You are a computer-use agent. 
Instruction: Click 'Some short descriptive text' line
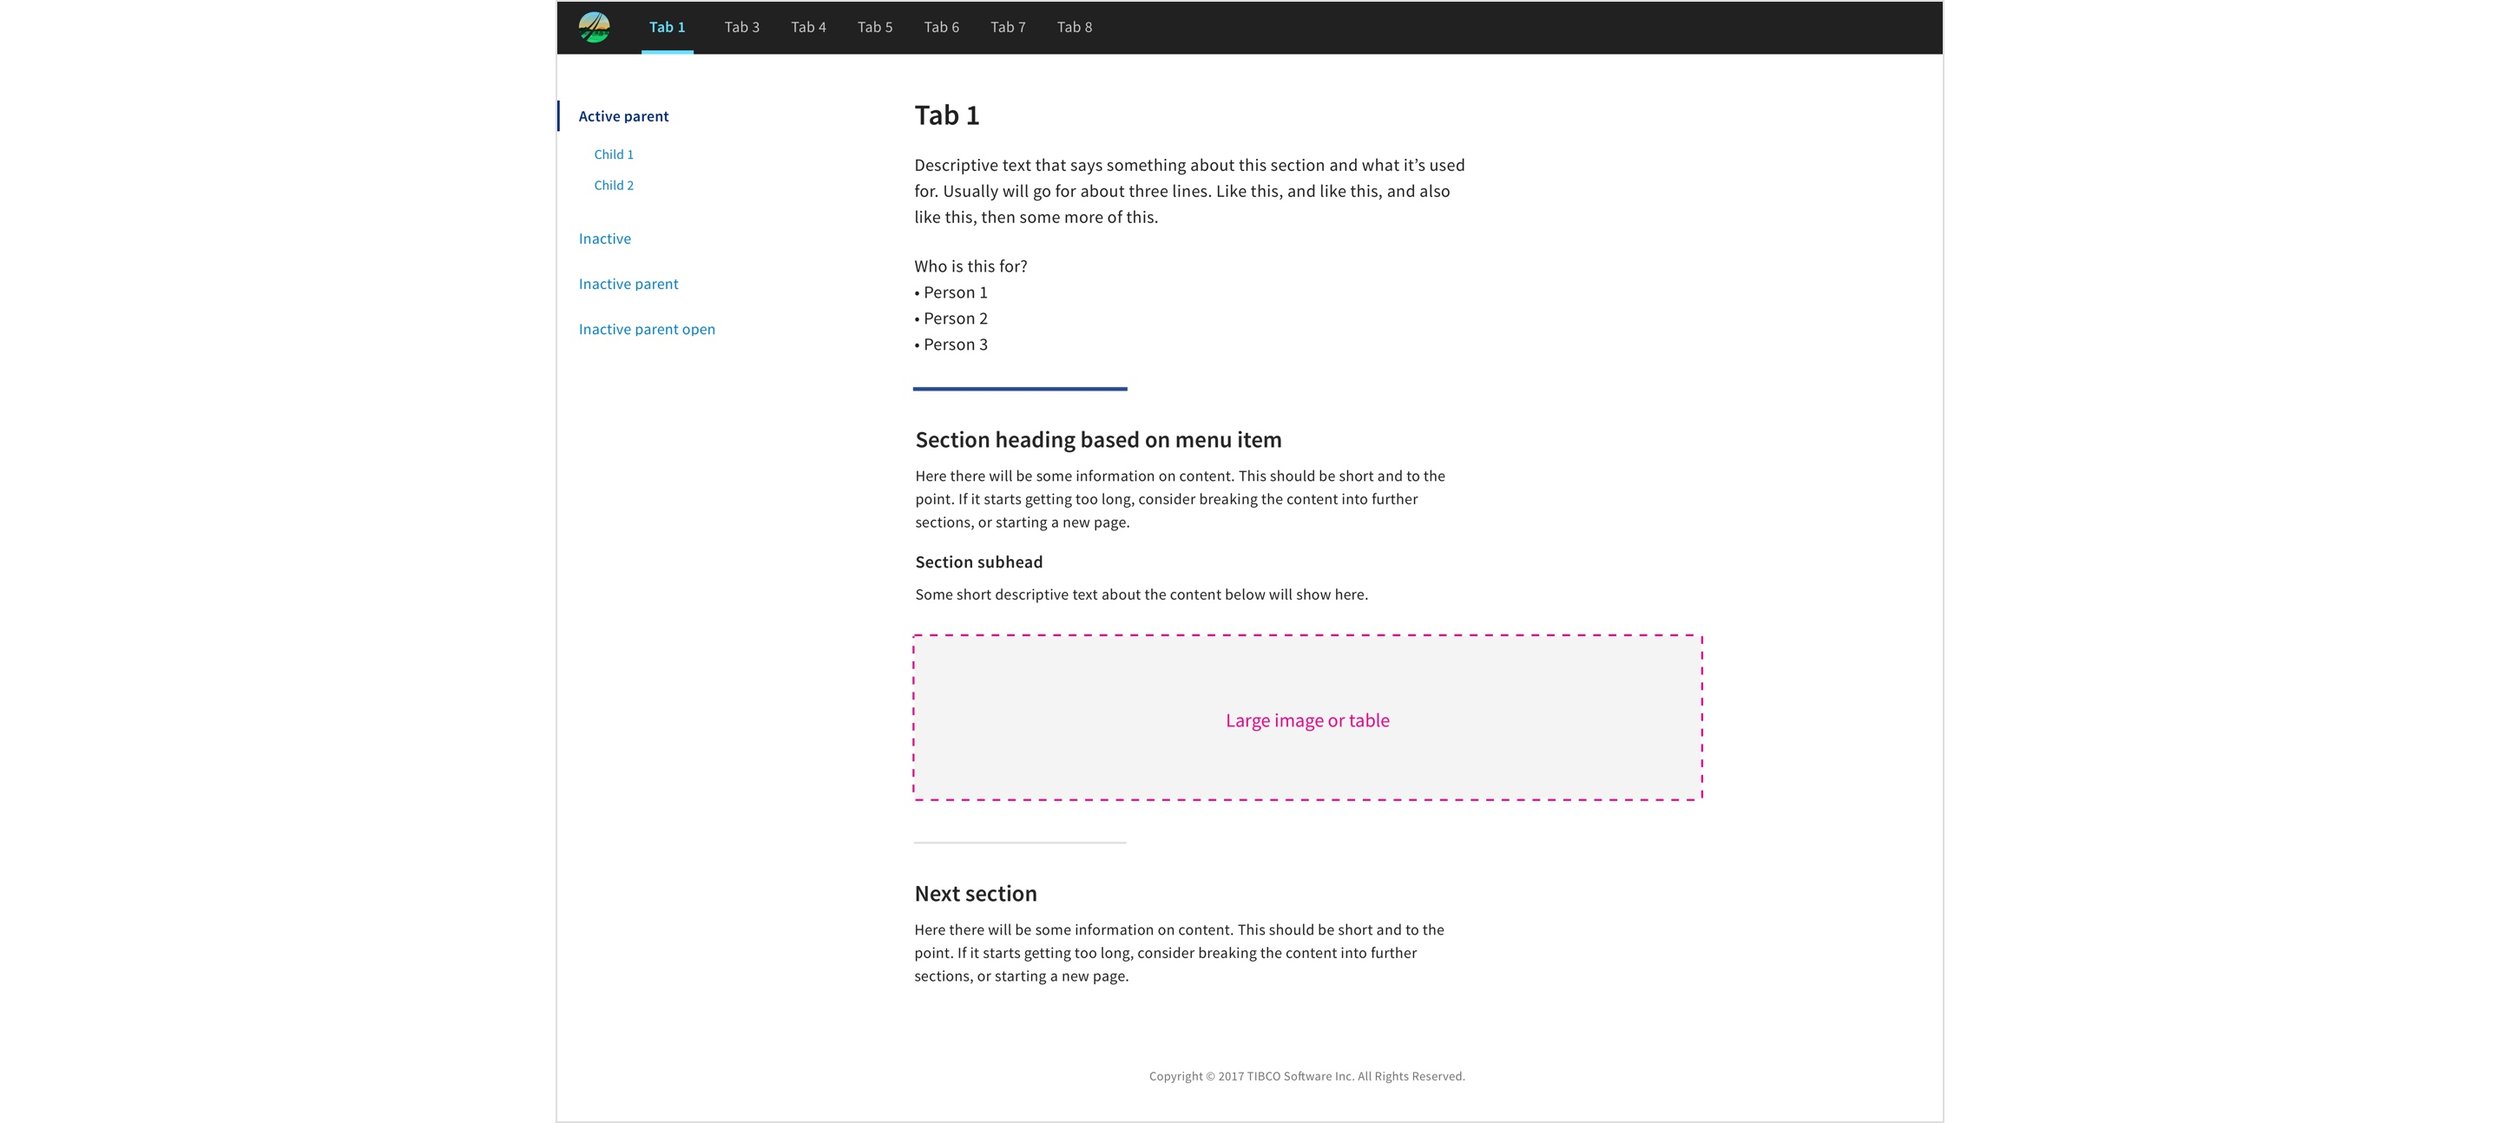(1141, 594)
